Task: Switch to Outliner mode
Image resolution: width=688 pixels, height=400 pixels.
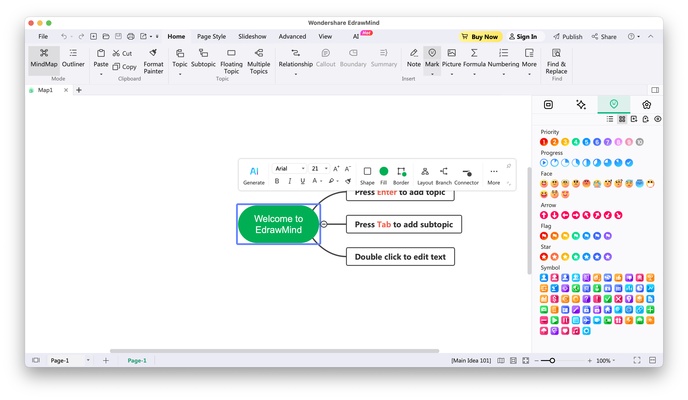Action: point(73,58)
